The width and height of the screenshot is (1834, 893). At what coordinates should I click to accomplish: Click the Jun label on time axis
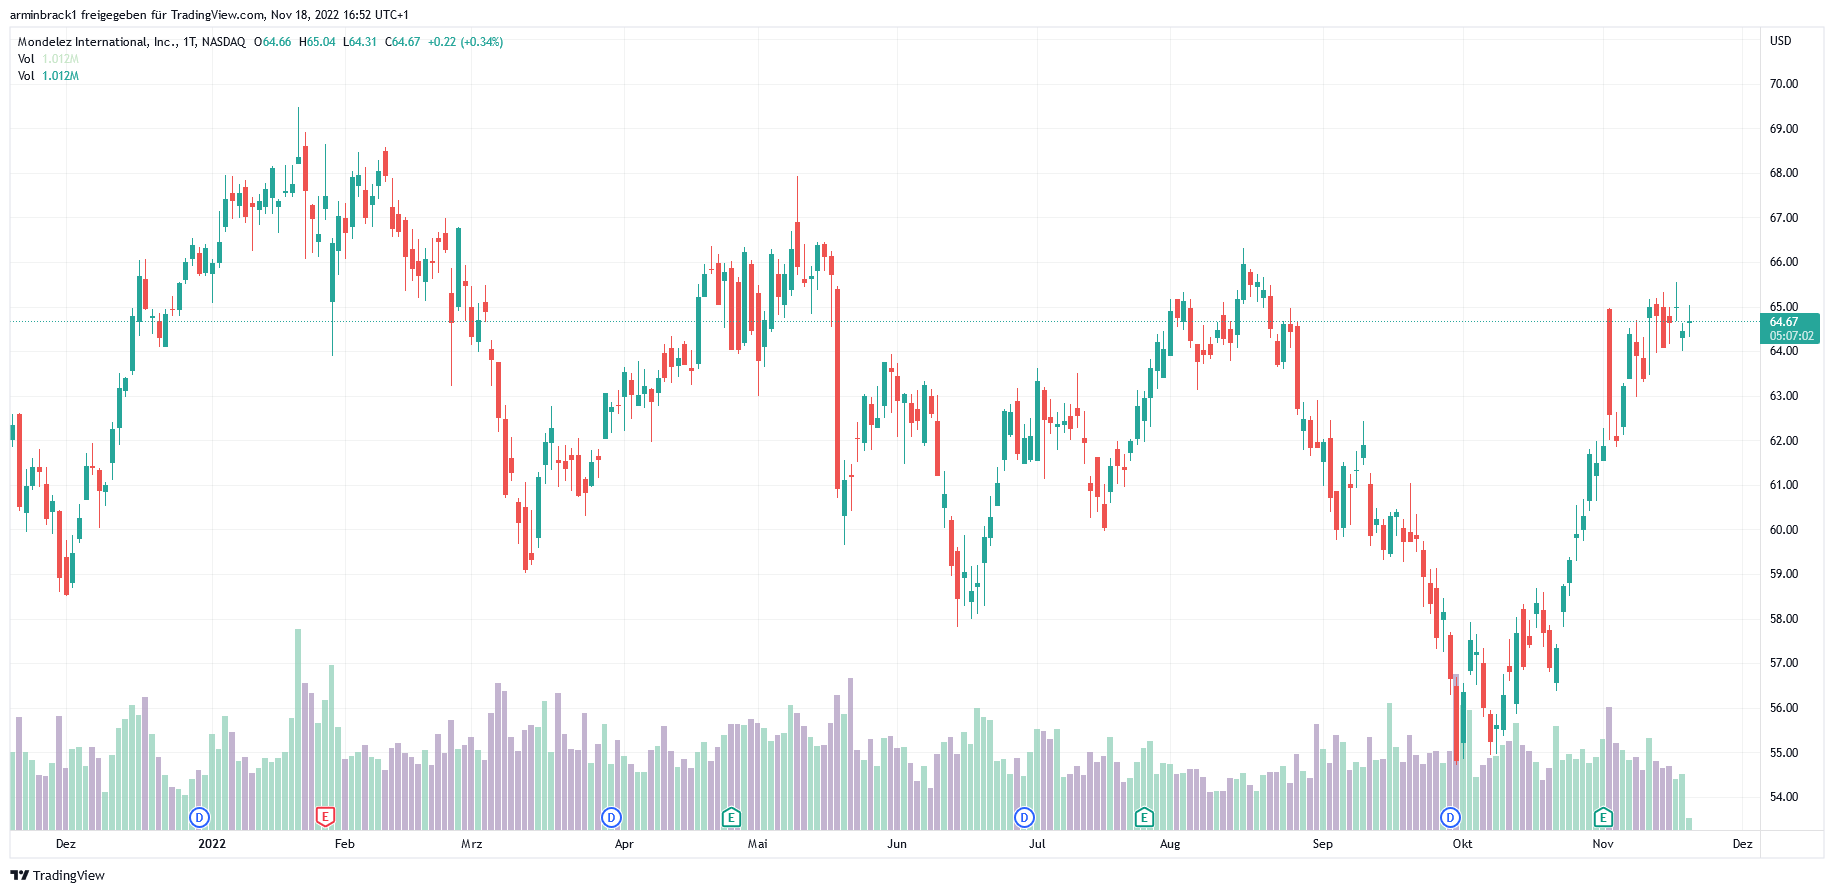coord(897,844)
